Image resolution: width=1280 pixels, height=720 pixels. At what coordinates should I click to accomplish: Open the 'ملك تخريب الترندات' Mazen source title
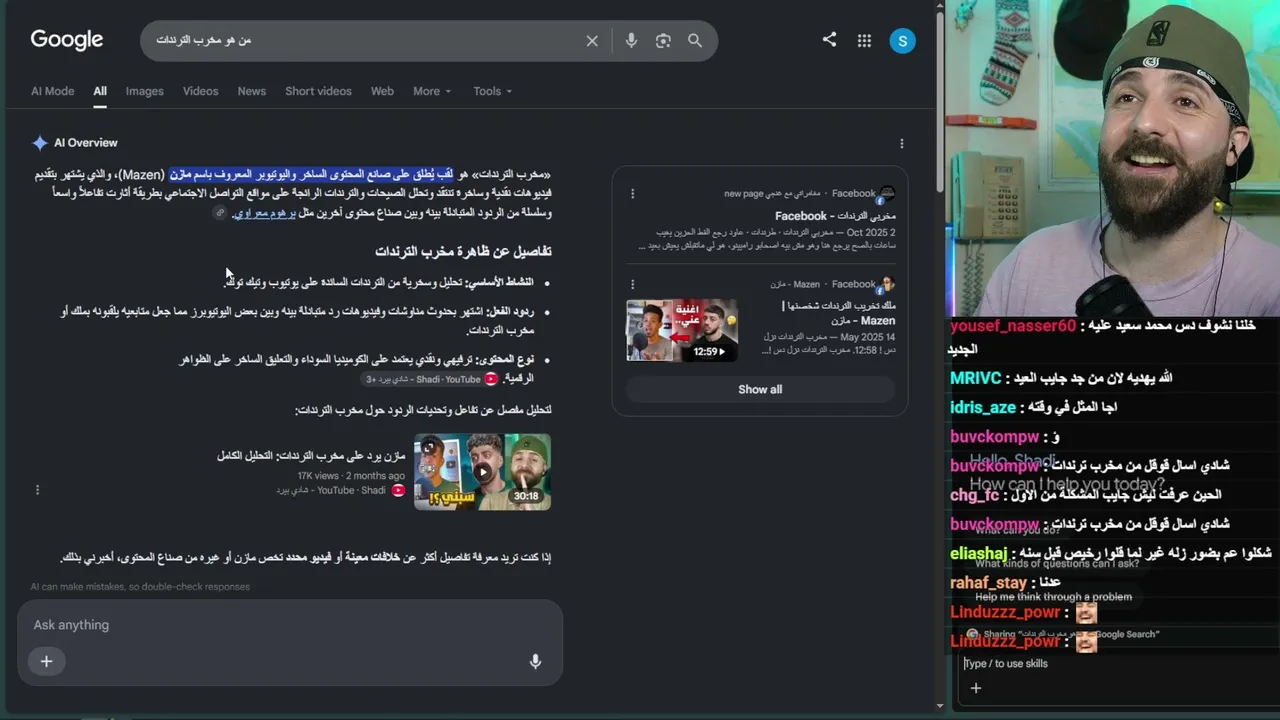tap(840, 313)
